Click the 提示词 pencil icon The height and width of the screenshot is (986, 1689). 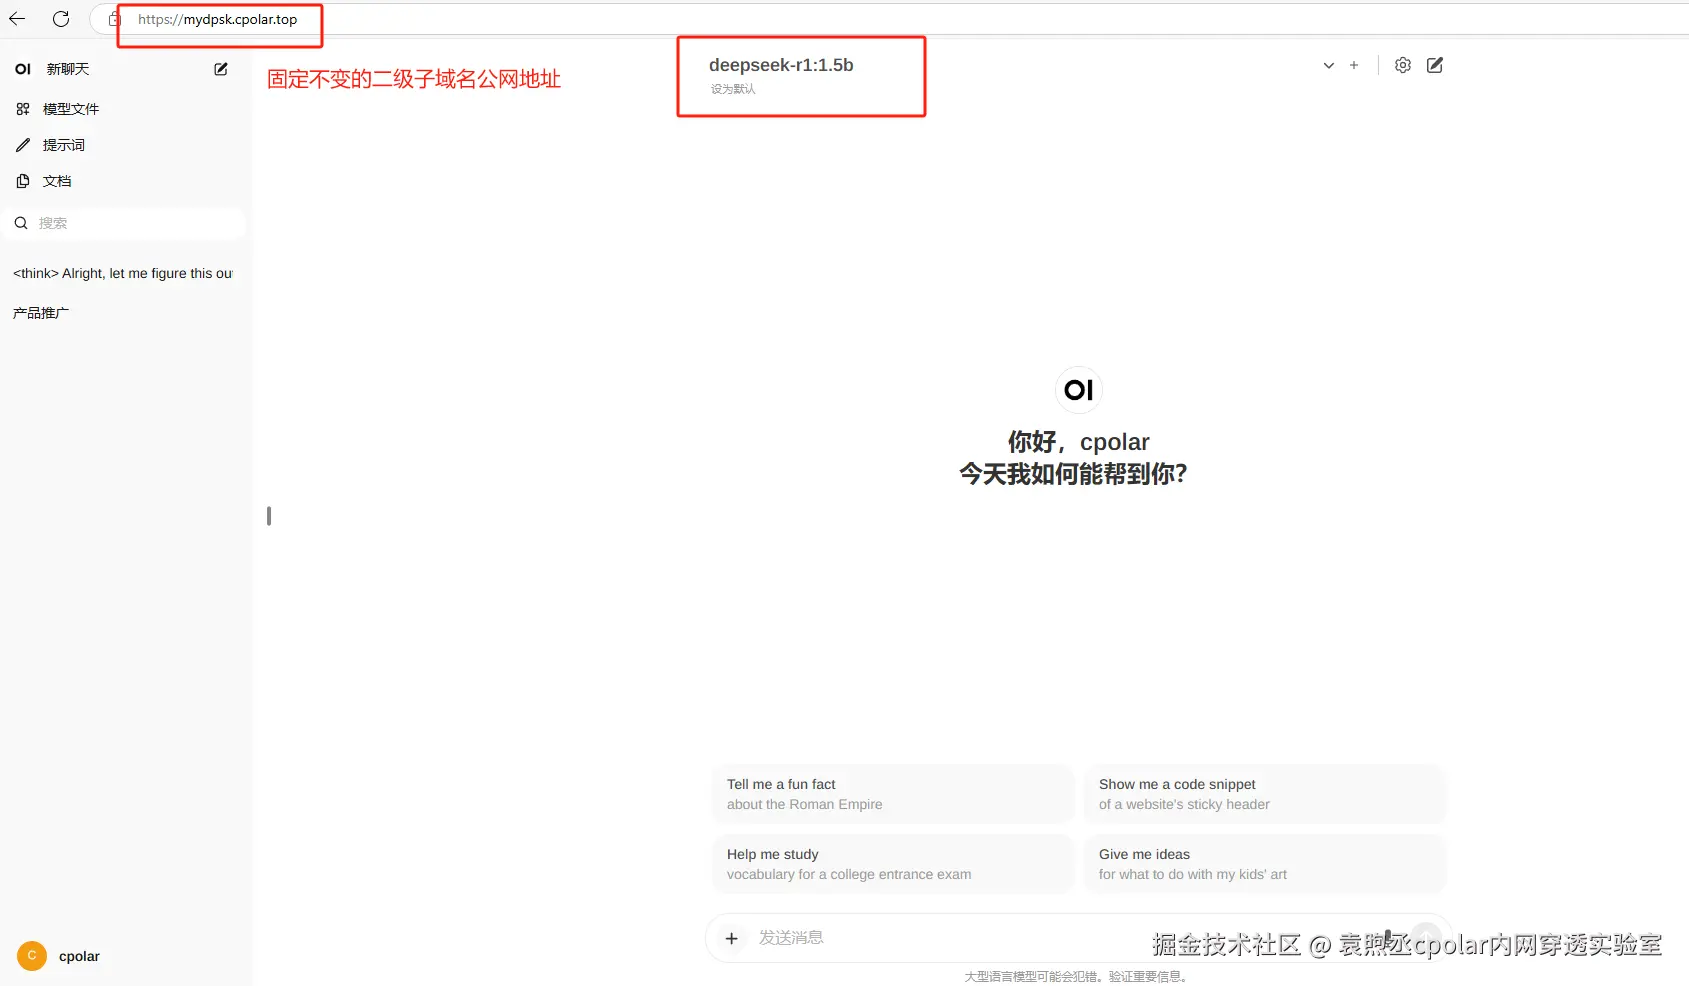(23, 145)
